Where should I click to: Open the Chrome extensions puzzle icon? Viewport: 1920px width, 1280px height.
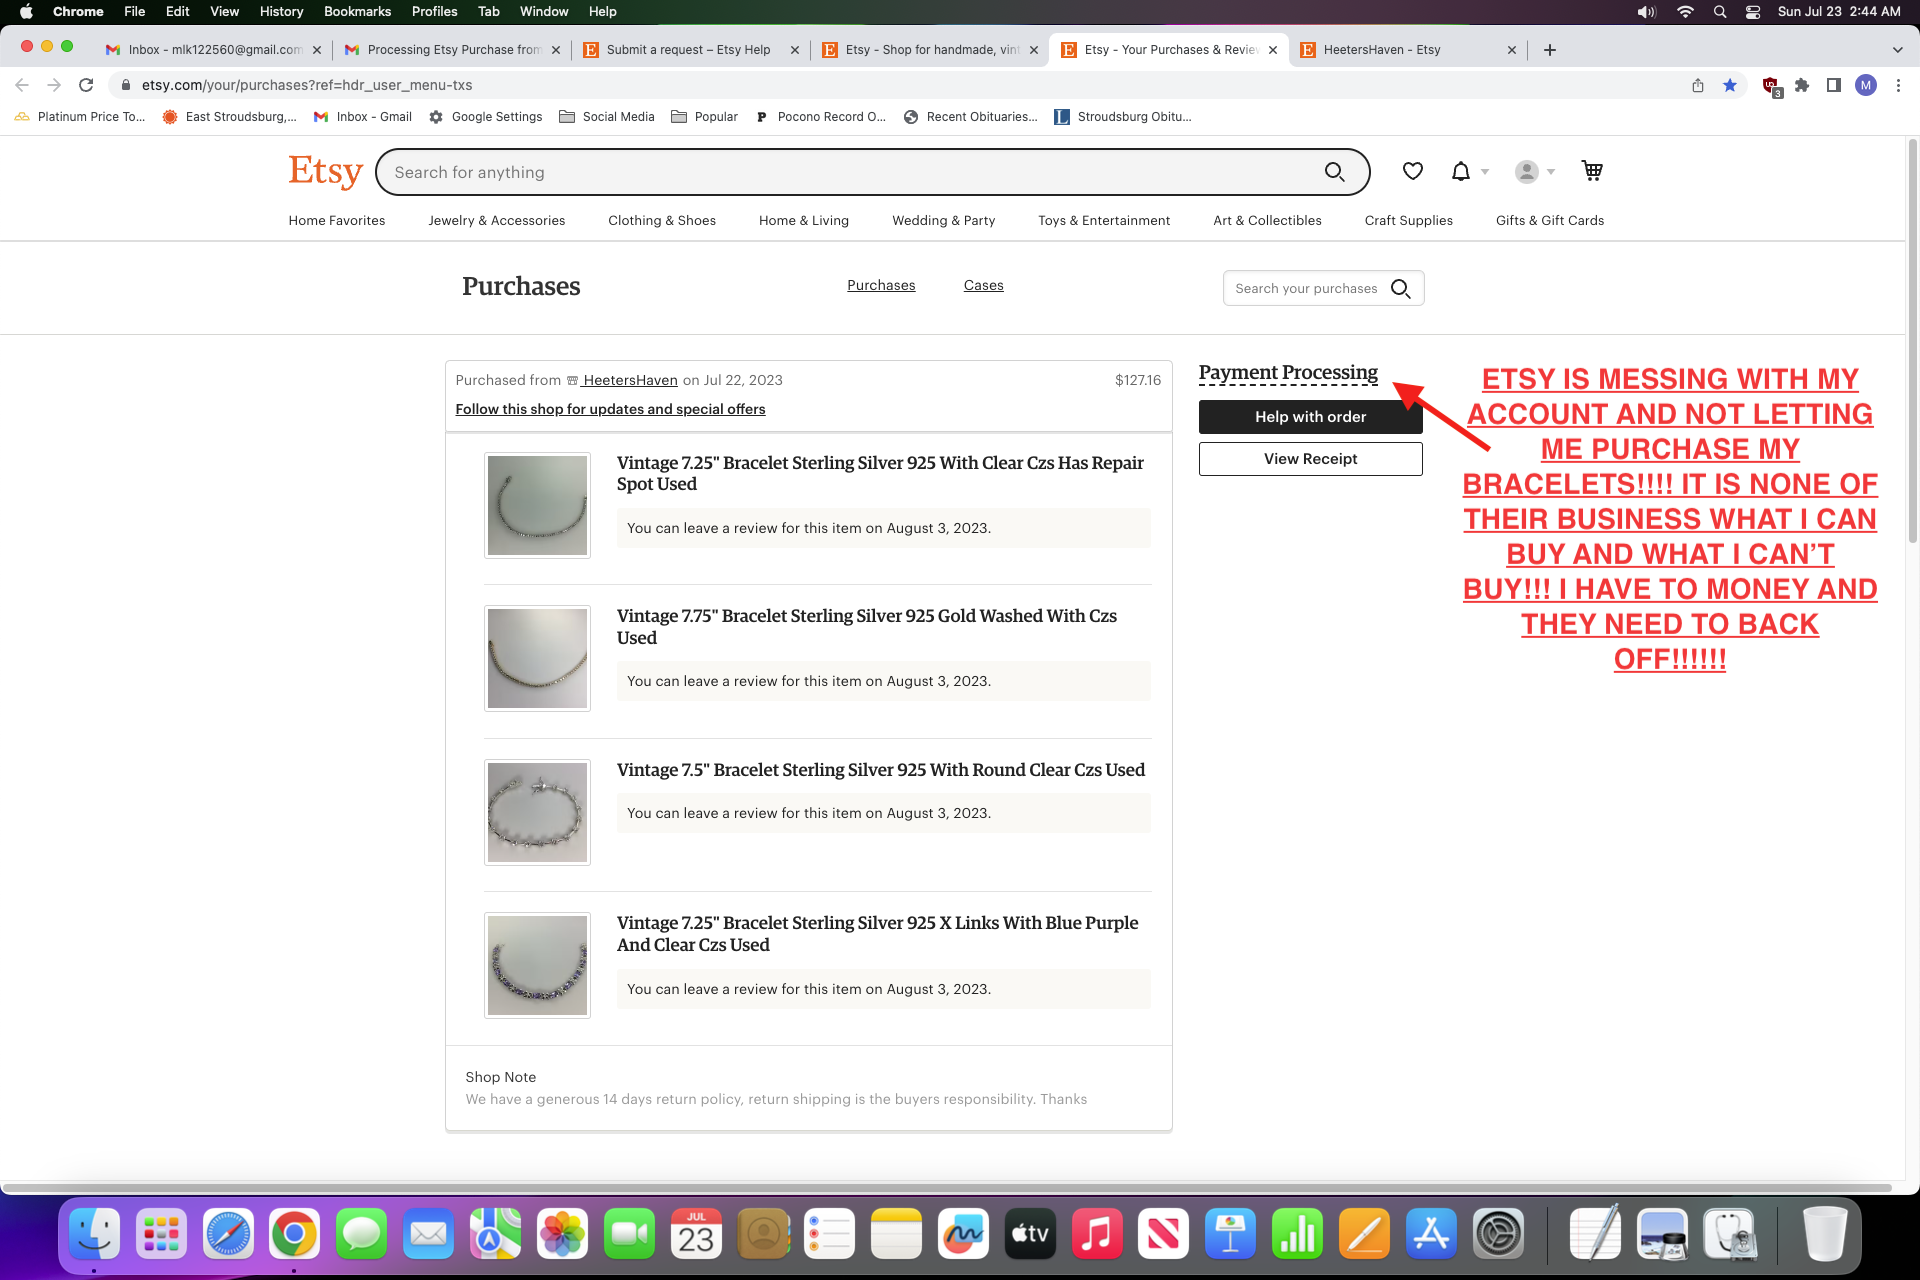1803,85
